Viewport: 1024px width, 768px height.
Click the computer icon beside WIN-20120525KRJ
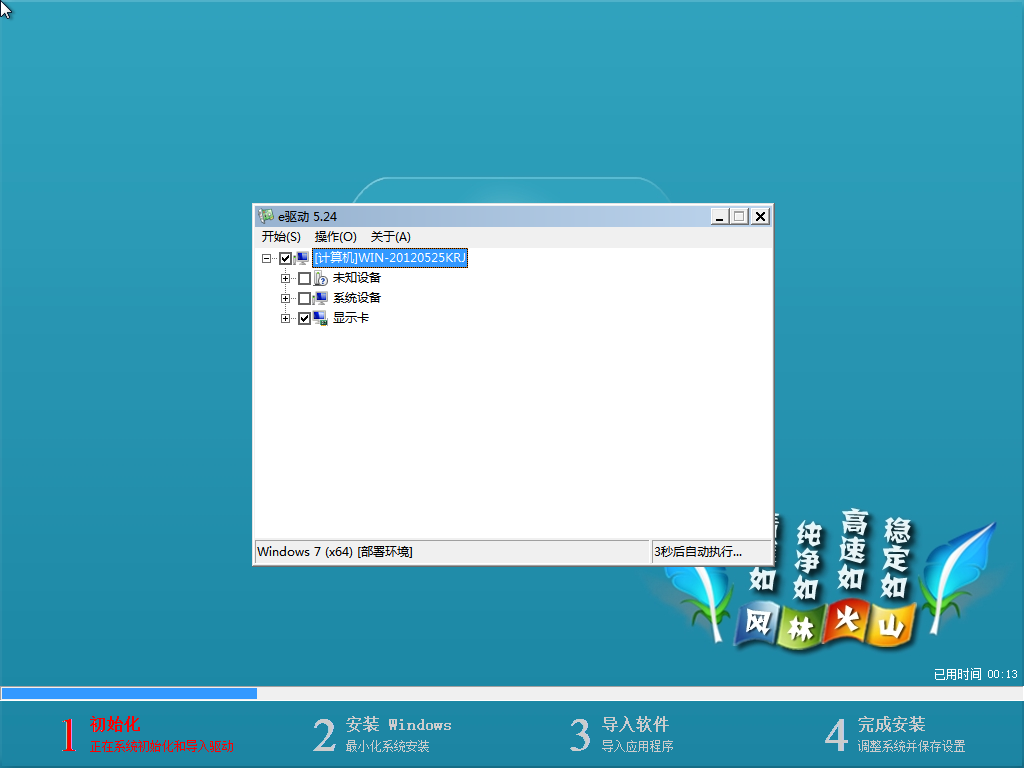pos(302,258)
